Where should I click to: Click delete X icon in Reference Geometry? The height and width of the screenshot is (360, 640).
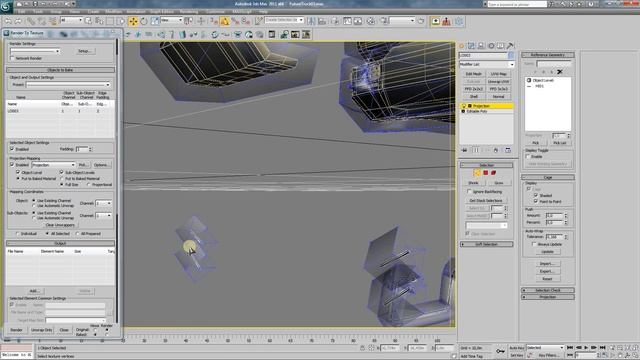pyautogui.click(x=560, y=72)
